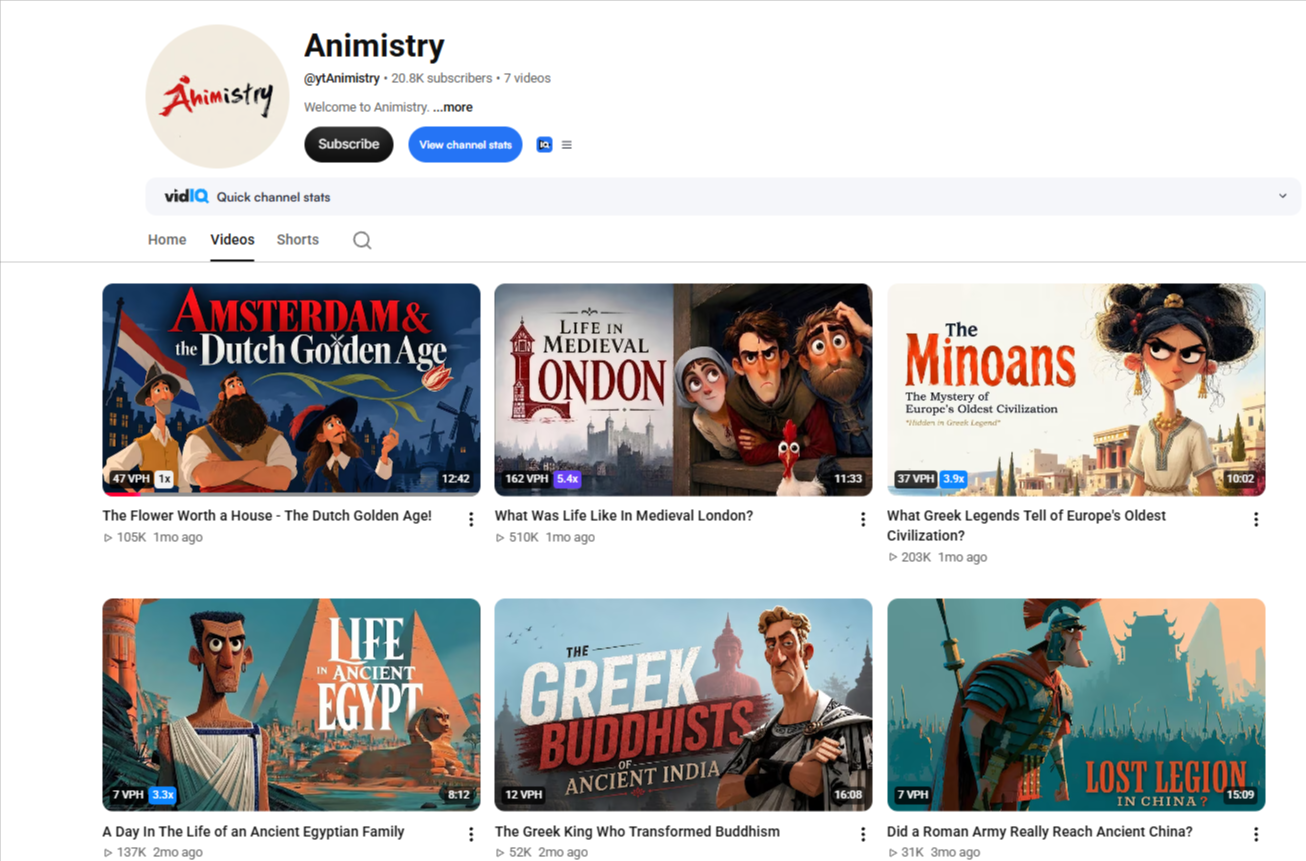1306x861 pixels.
Task: Play the Life in Medieval London thumbnail
Action: pos(683,390)
